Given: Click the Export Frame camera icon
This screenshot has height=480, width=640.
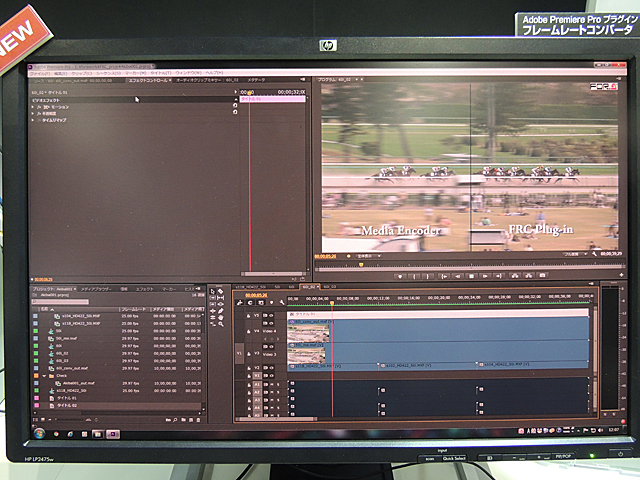Looking at the screenshot, I should (542, 276).
